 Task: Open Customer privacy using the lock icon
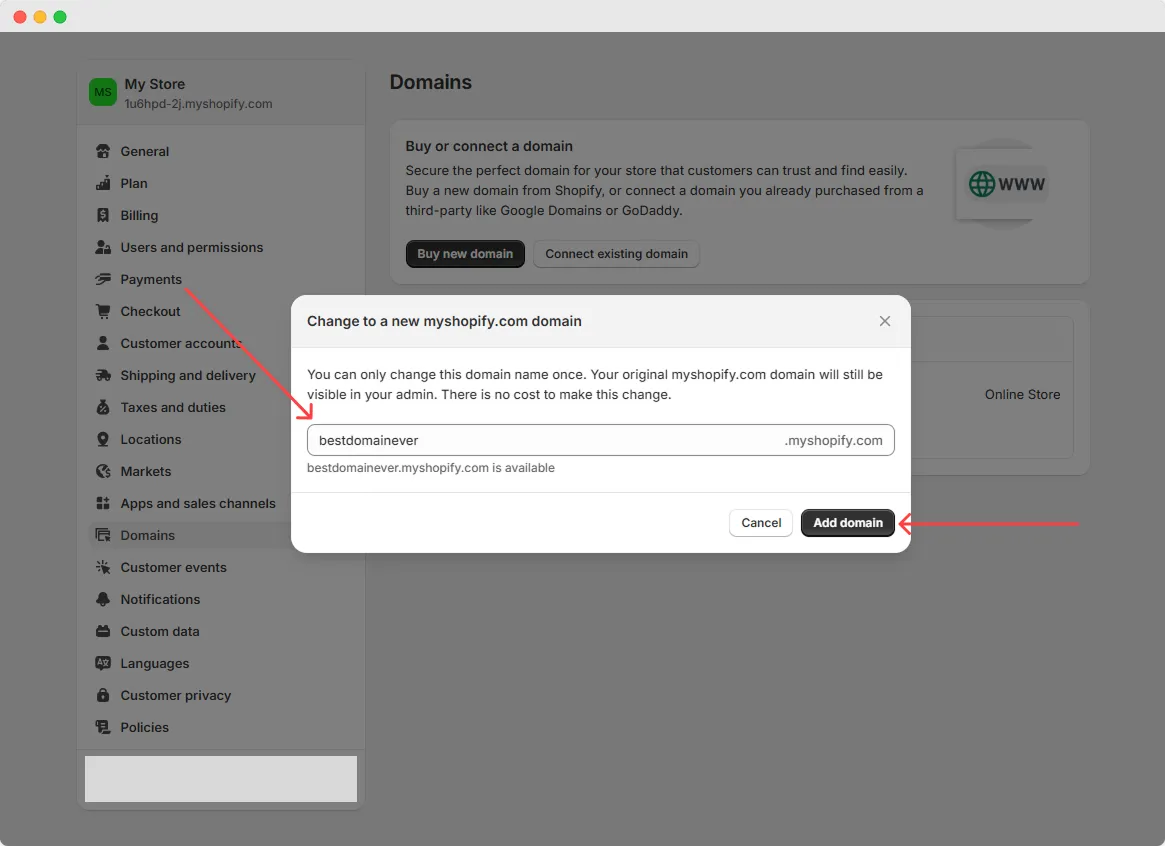[x=103, y=695]
